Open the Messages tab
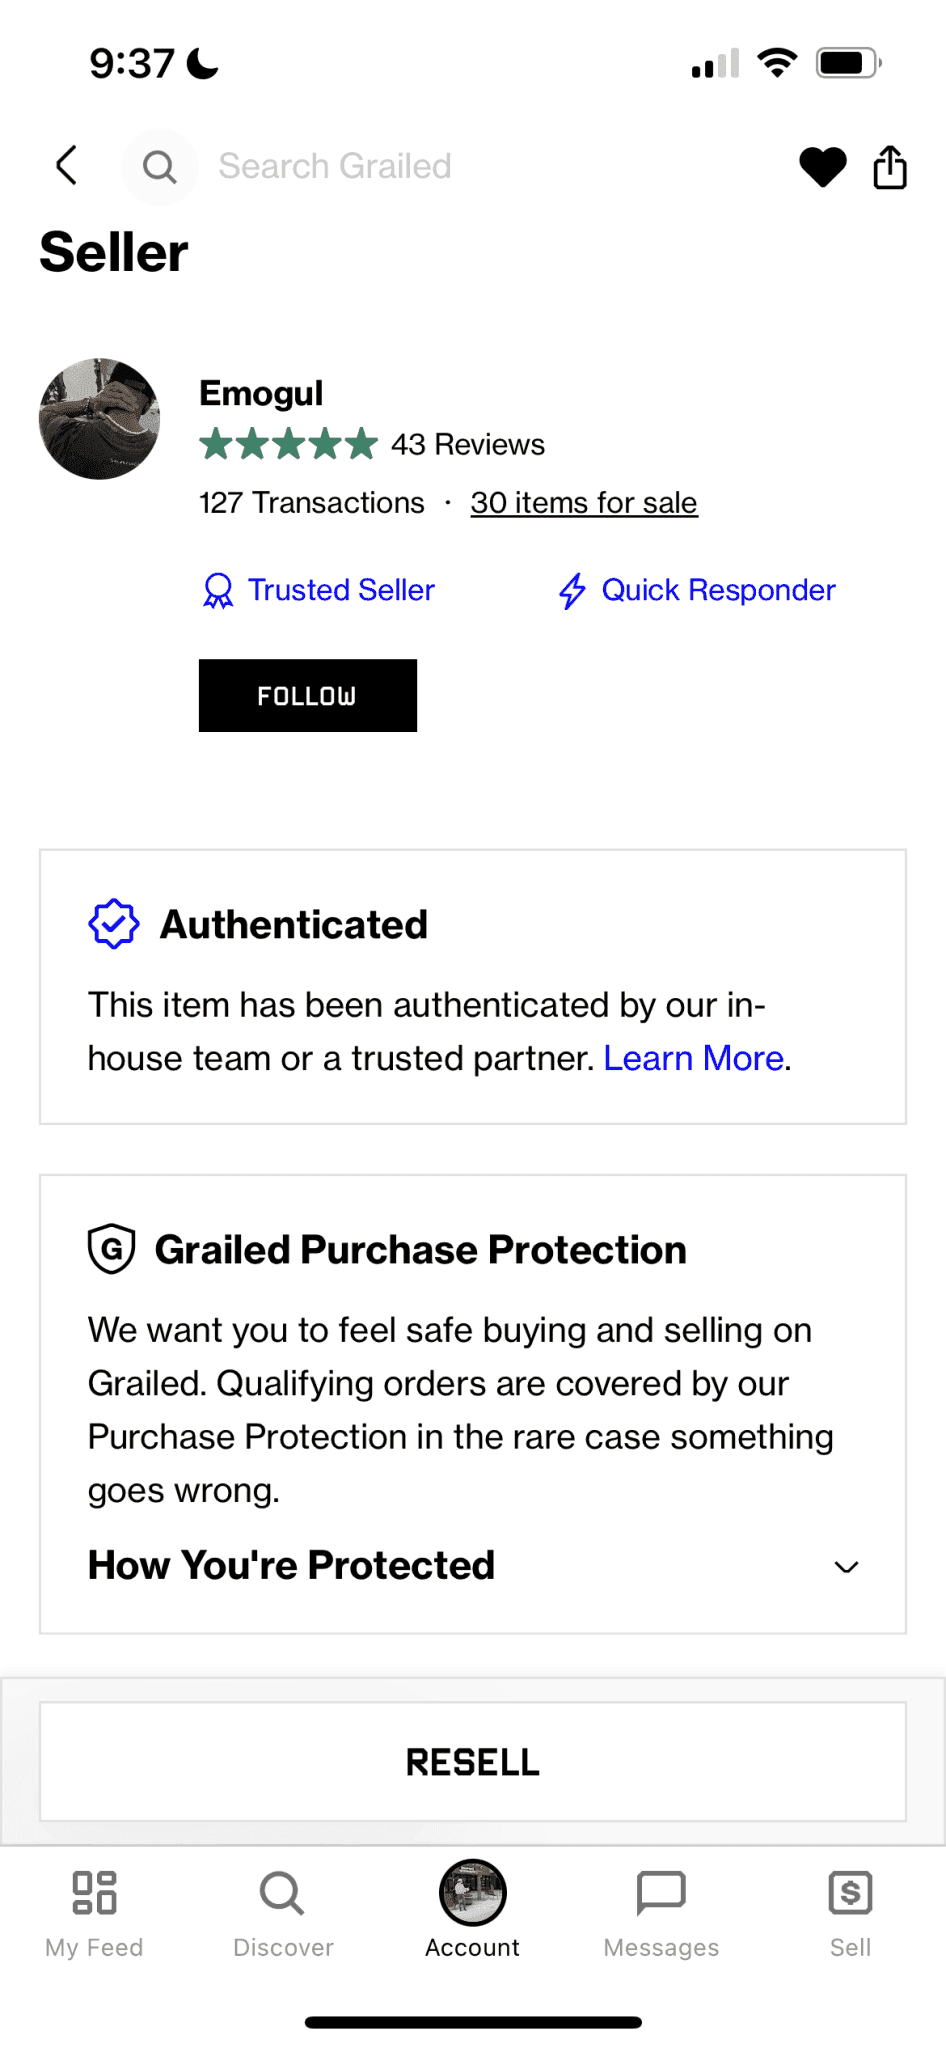 click(x=661, y=1912)
